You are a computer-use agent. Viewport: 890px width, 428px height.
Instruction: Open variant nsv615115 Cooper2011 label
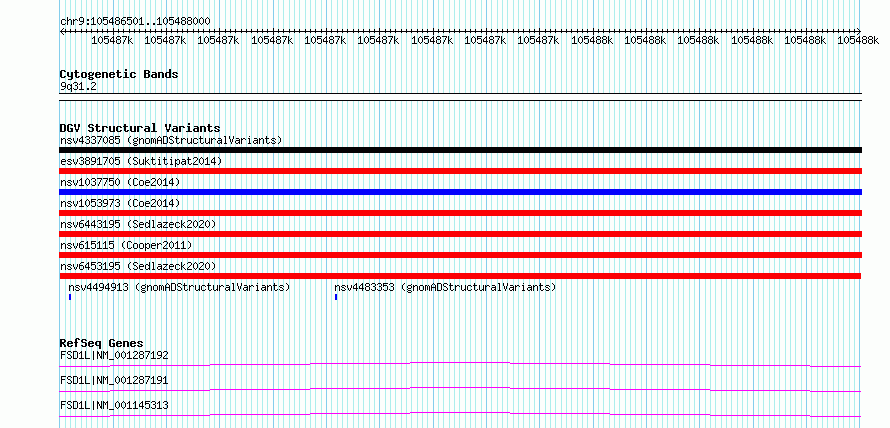click(x=126, y=245)
